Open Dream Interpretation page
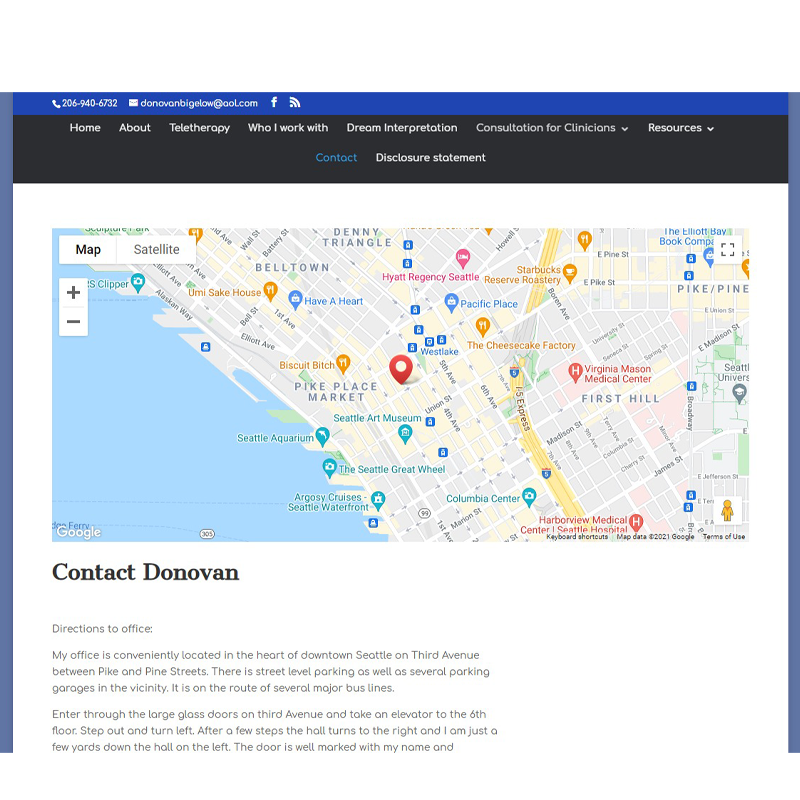Image resolution: width=800 pixels, height=800 pixels. point(402,128)
